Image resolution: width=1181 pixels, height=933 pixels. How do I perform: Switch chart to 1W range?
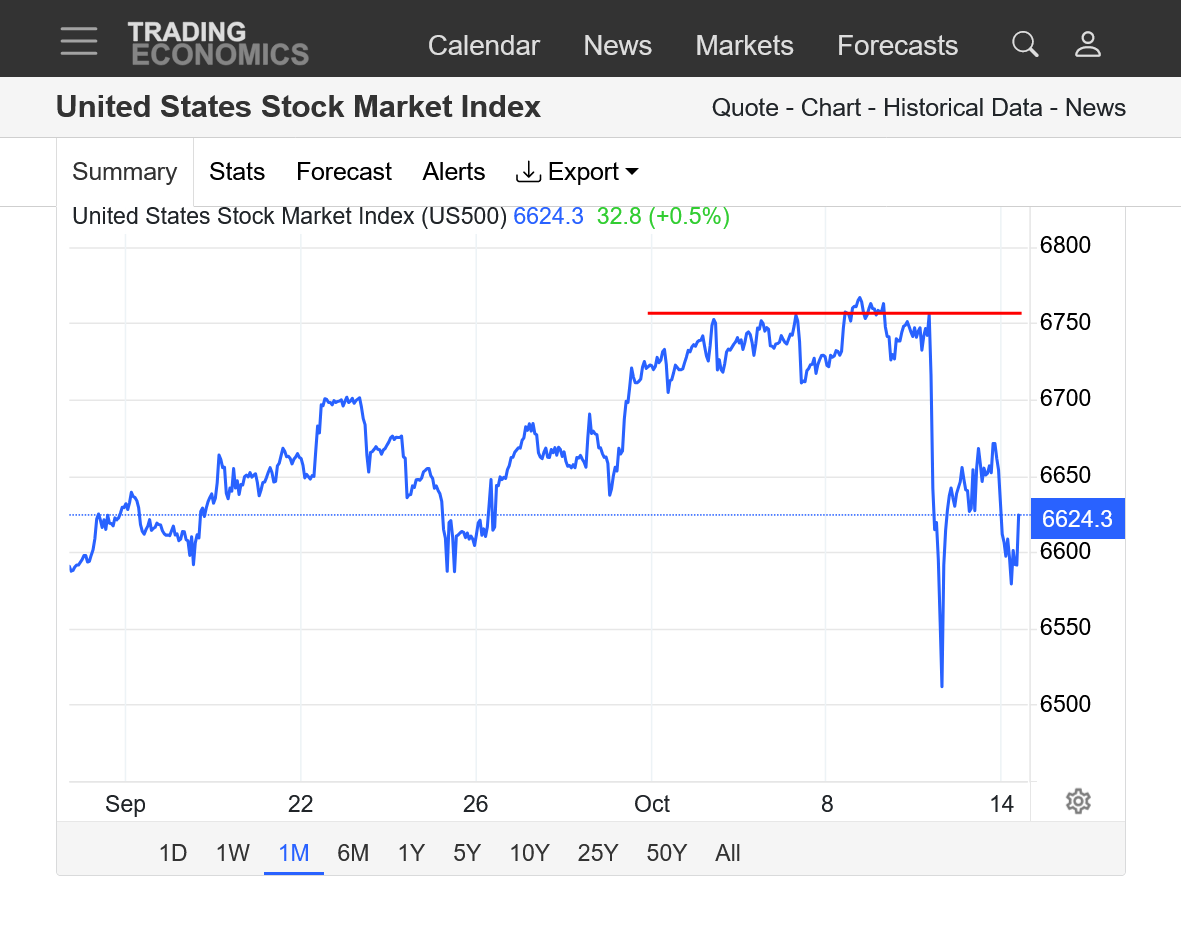233,853
